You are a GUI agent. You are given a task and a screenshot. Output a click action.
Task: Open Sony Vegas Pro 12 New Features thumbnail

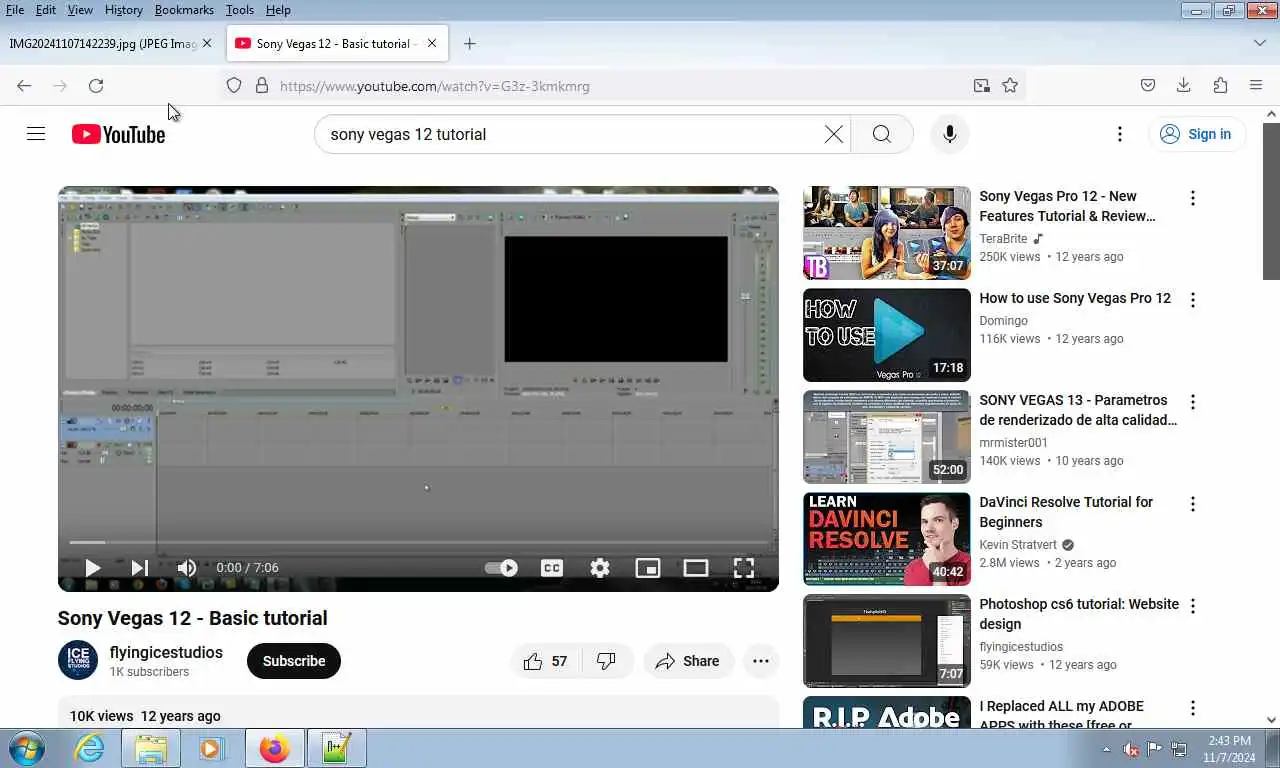point(887,233)
